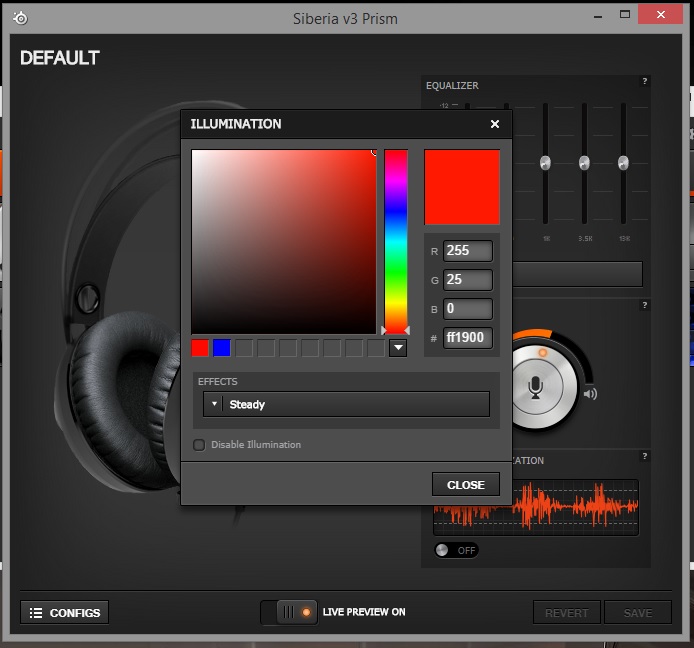694x648 pixels.
Task: Click the 10K equalizer slider knob
Action: click(623, 163)
